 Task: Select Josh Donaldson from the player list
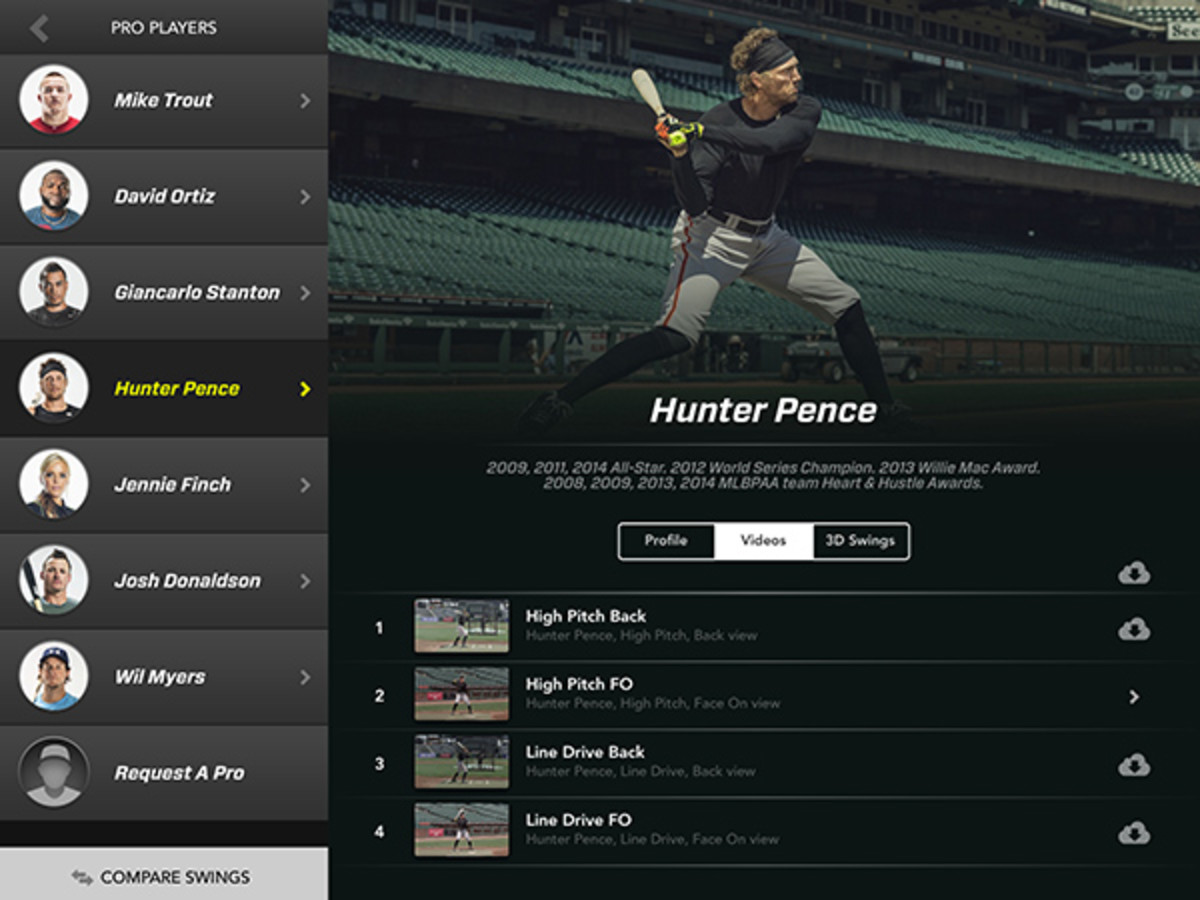pos(164,581)
